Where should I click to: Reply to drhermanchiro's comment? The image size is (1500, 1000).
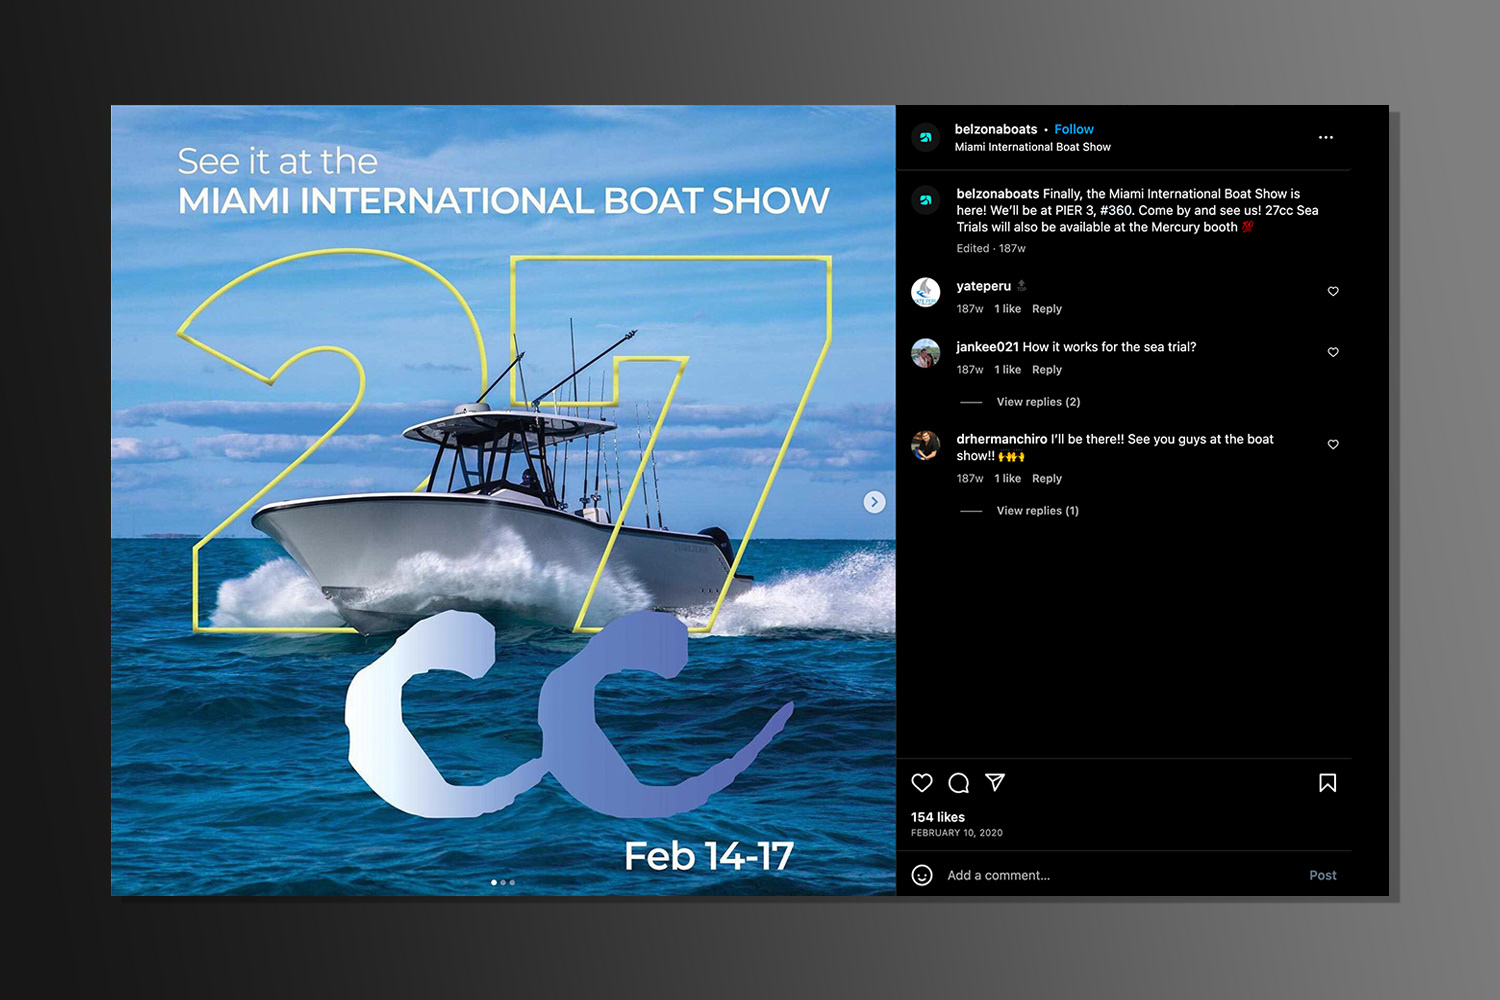1047,479
